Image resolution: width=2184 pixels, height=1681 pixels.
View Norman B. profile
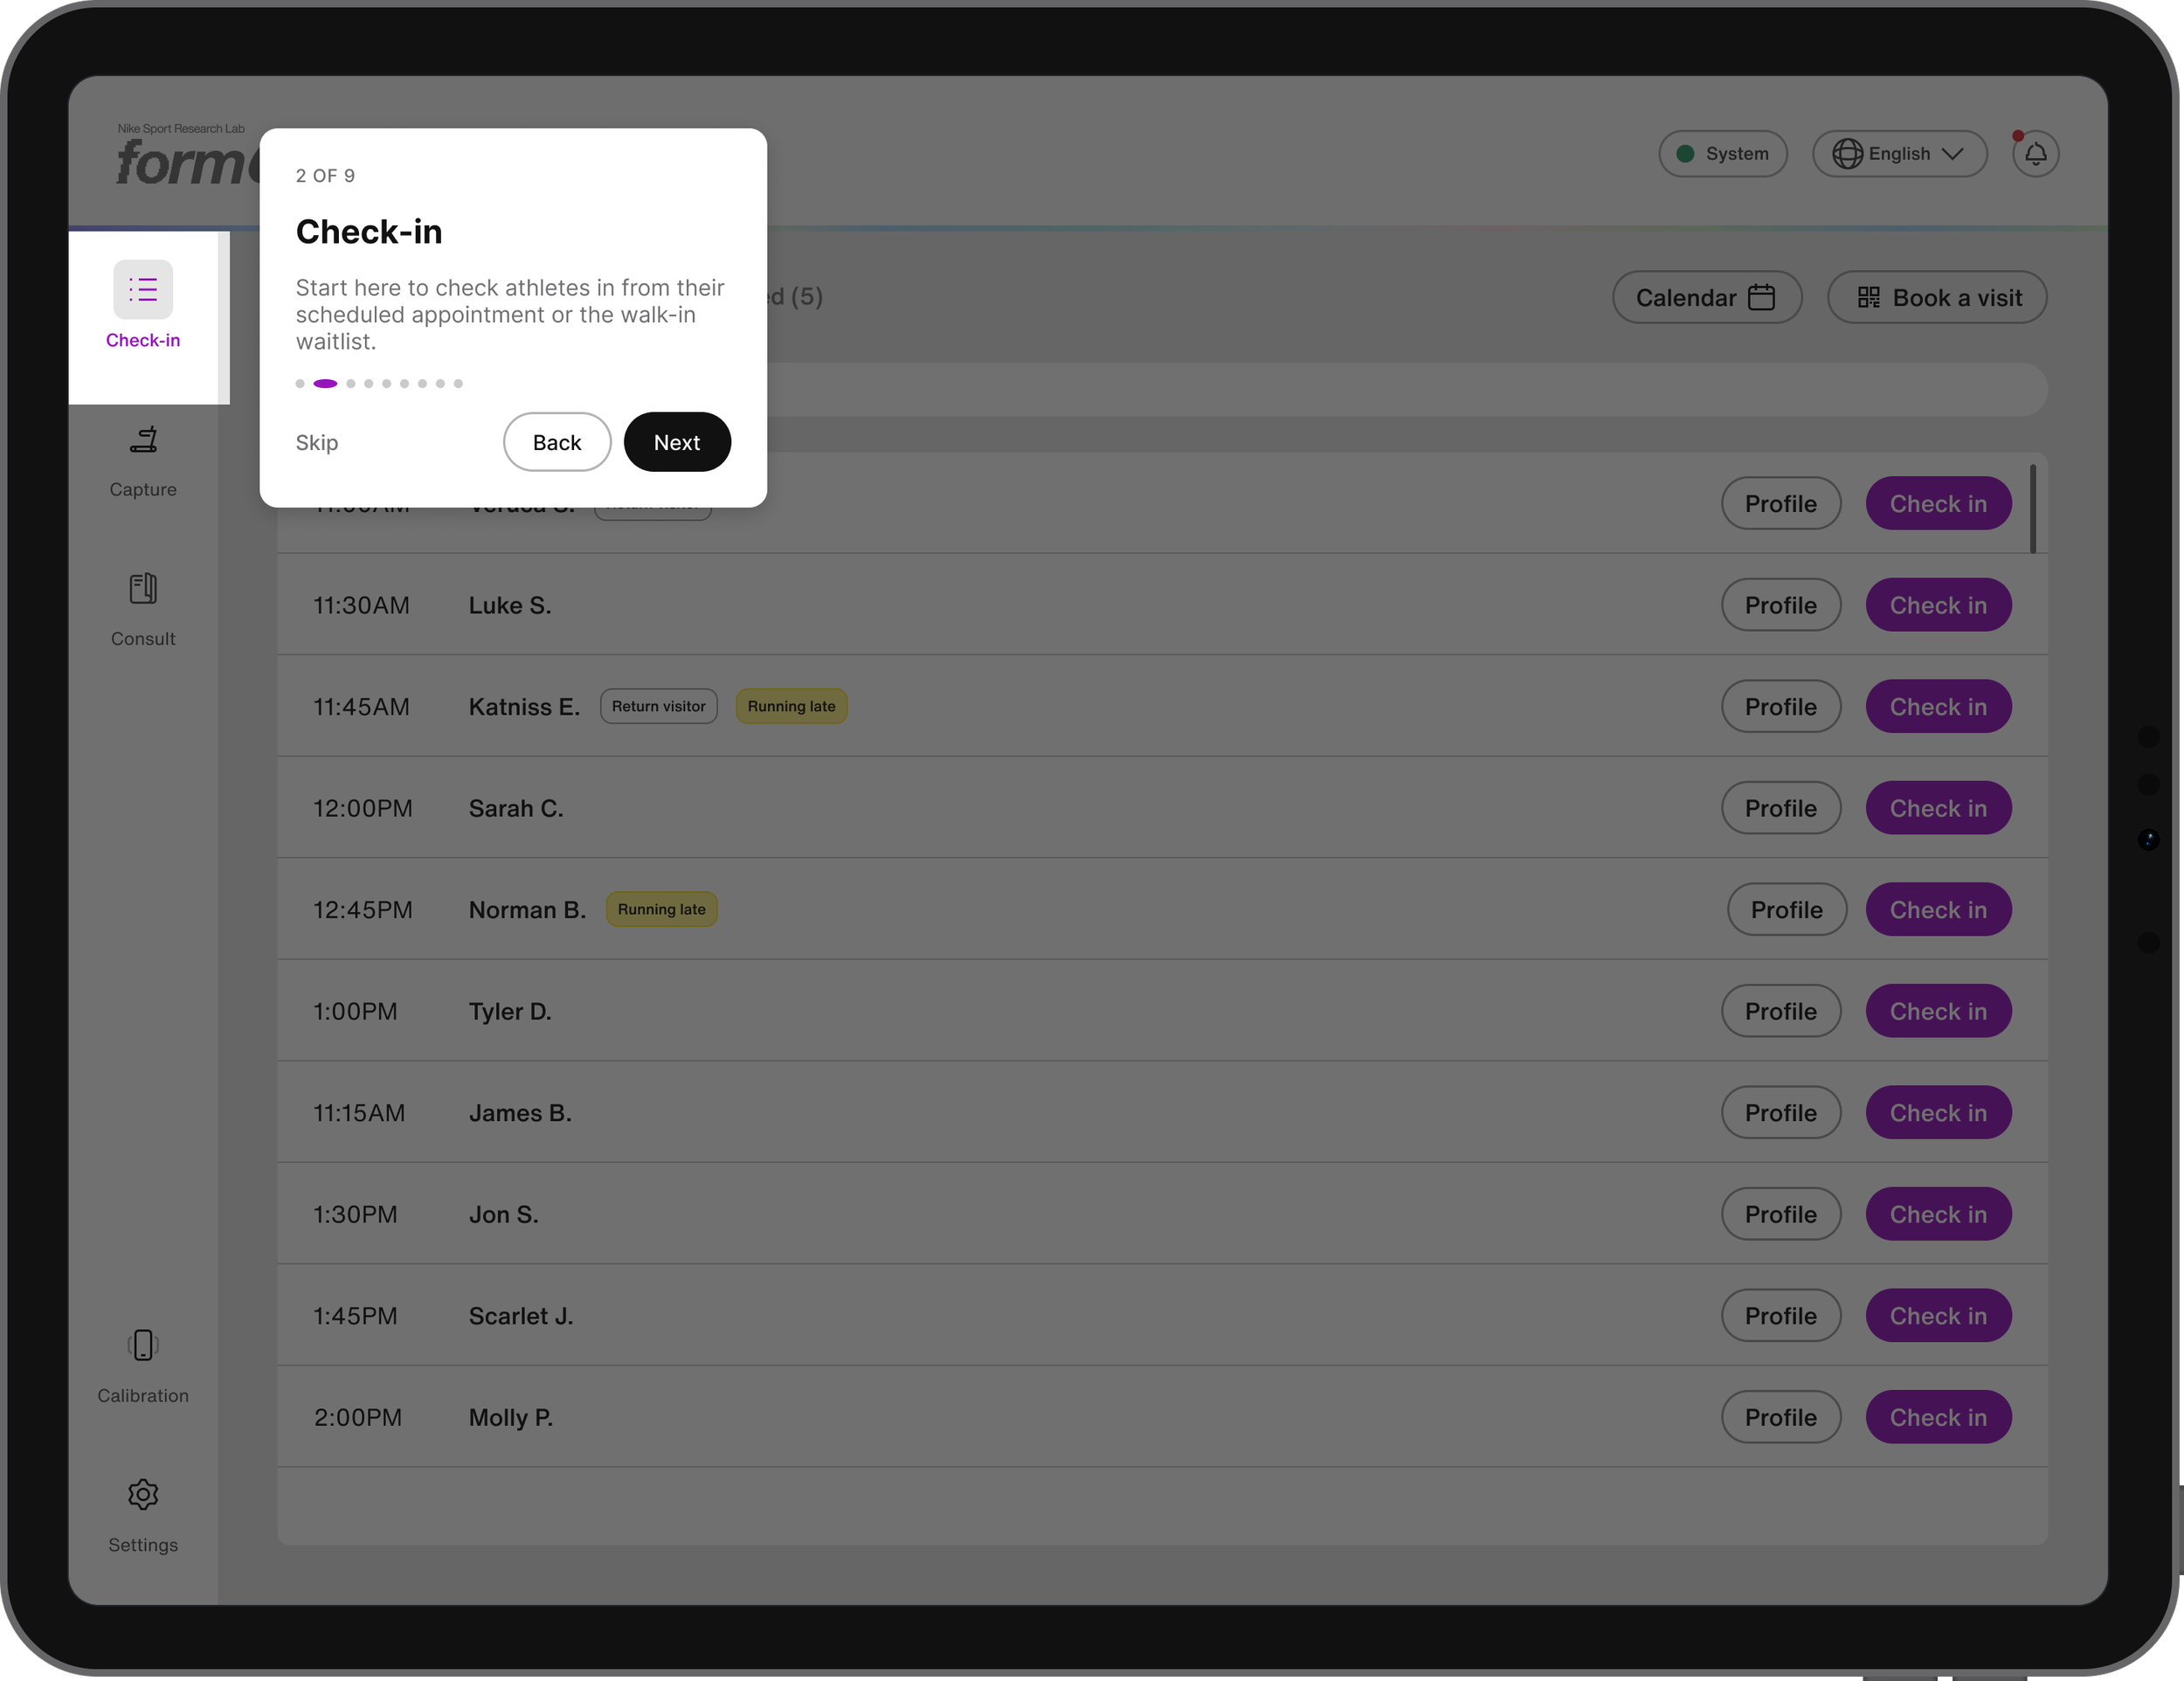pos(1786,909)
